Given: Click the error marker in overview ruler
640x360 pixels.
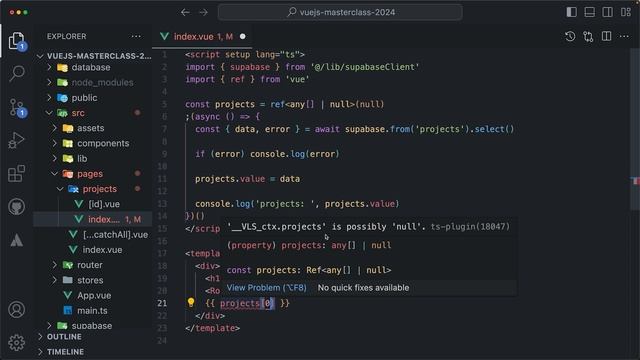Looking at the screenshot, I should [635, 180].
